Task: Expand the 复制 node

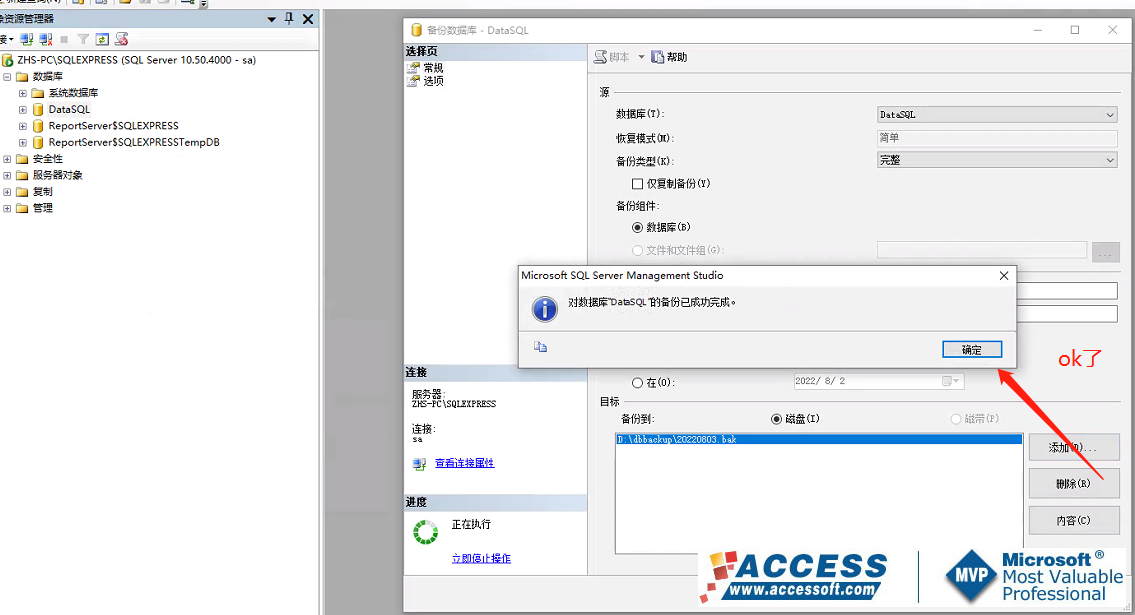Action: (x=7, y=192)
